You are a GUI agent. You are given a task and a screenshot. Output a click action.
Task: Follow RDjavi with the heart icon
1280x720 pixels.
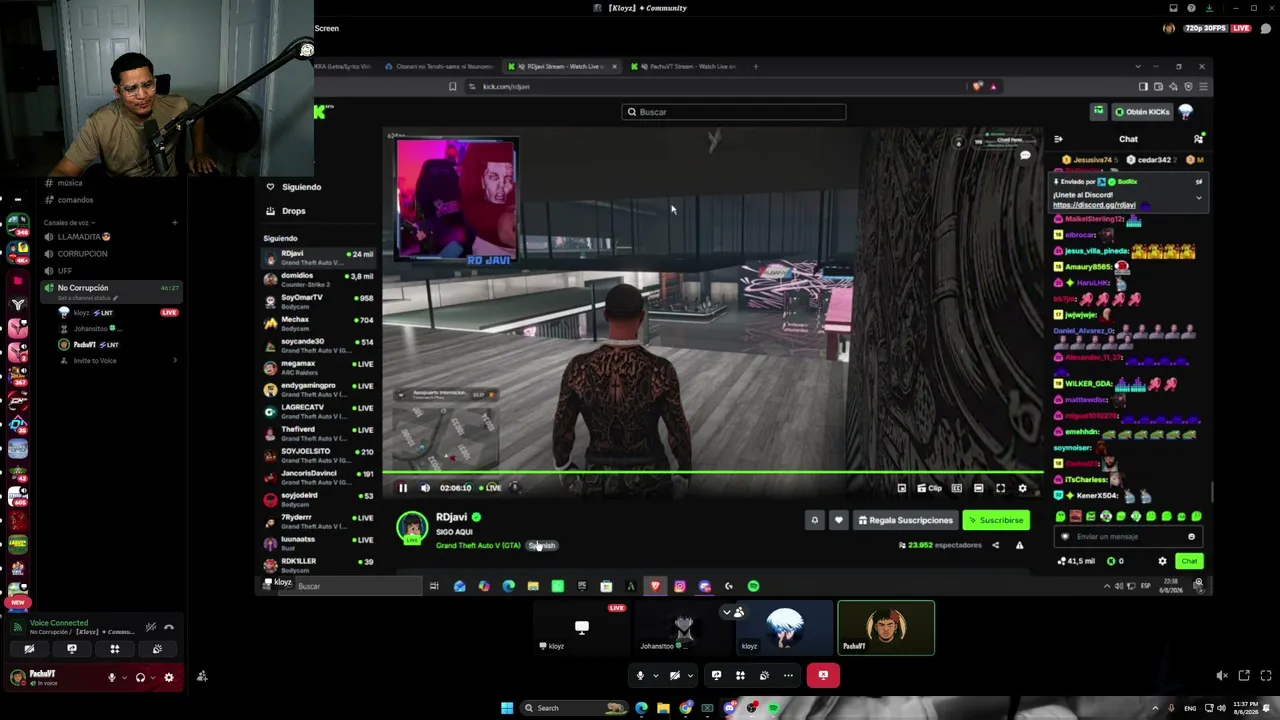[838, 520]
